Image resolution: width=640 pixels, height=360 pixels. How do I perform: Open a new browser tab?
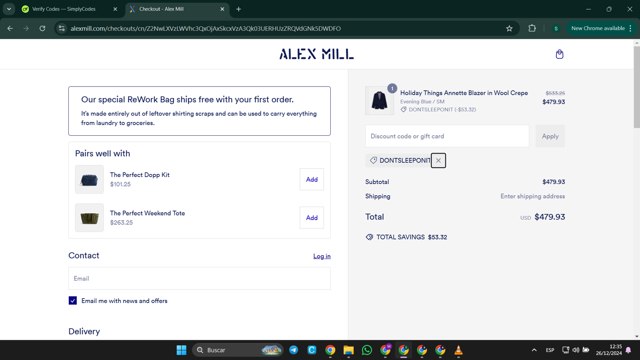tap(238, 9)
